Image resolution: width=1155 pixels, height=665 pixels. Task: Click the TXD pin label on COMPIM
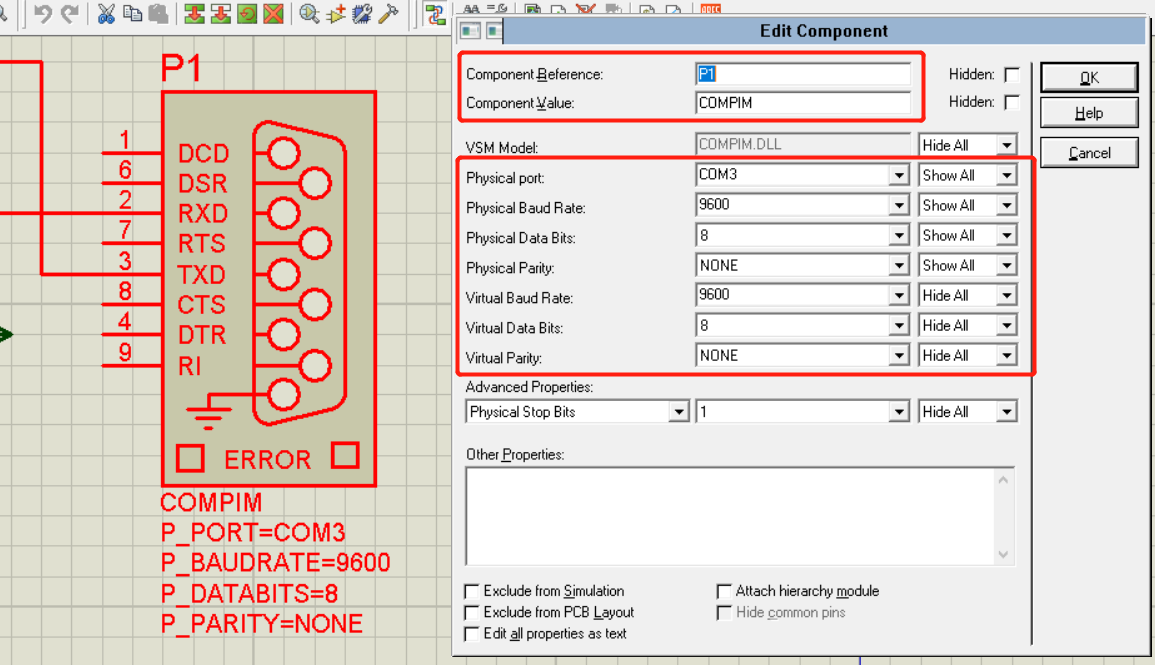pos(202,275)
